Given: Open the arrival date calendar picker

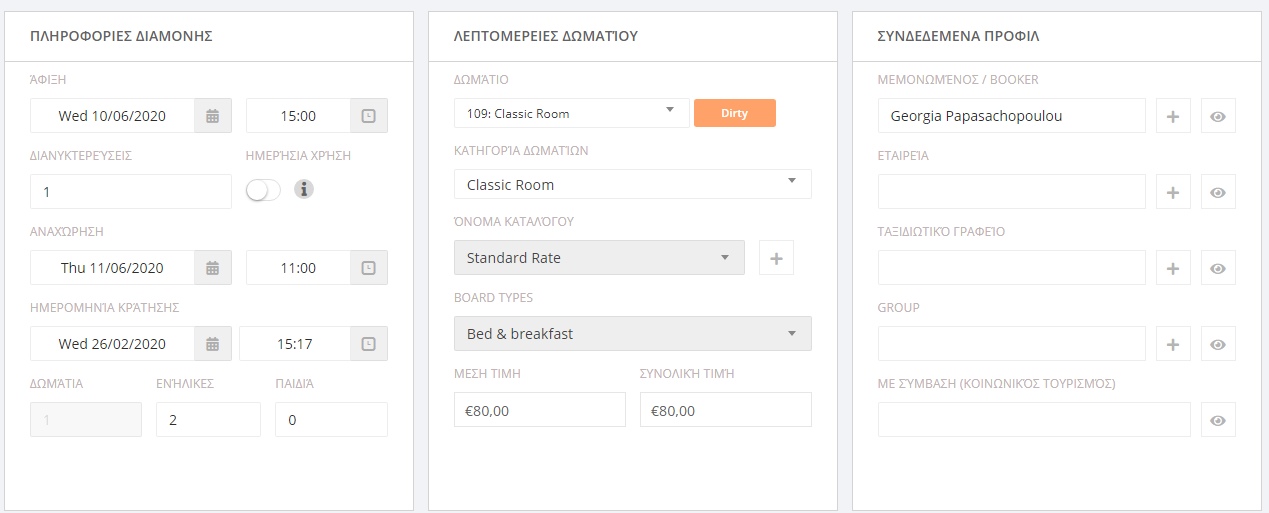Looking at the screenshot, I should 212,116.
